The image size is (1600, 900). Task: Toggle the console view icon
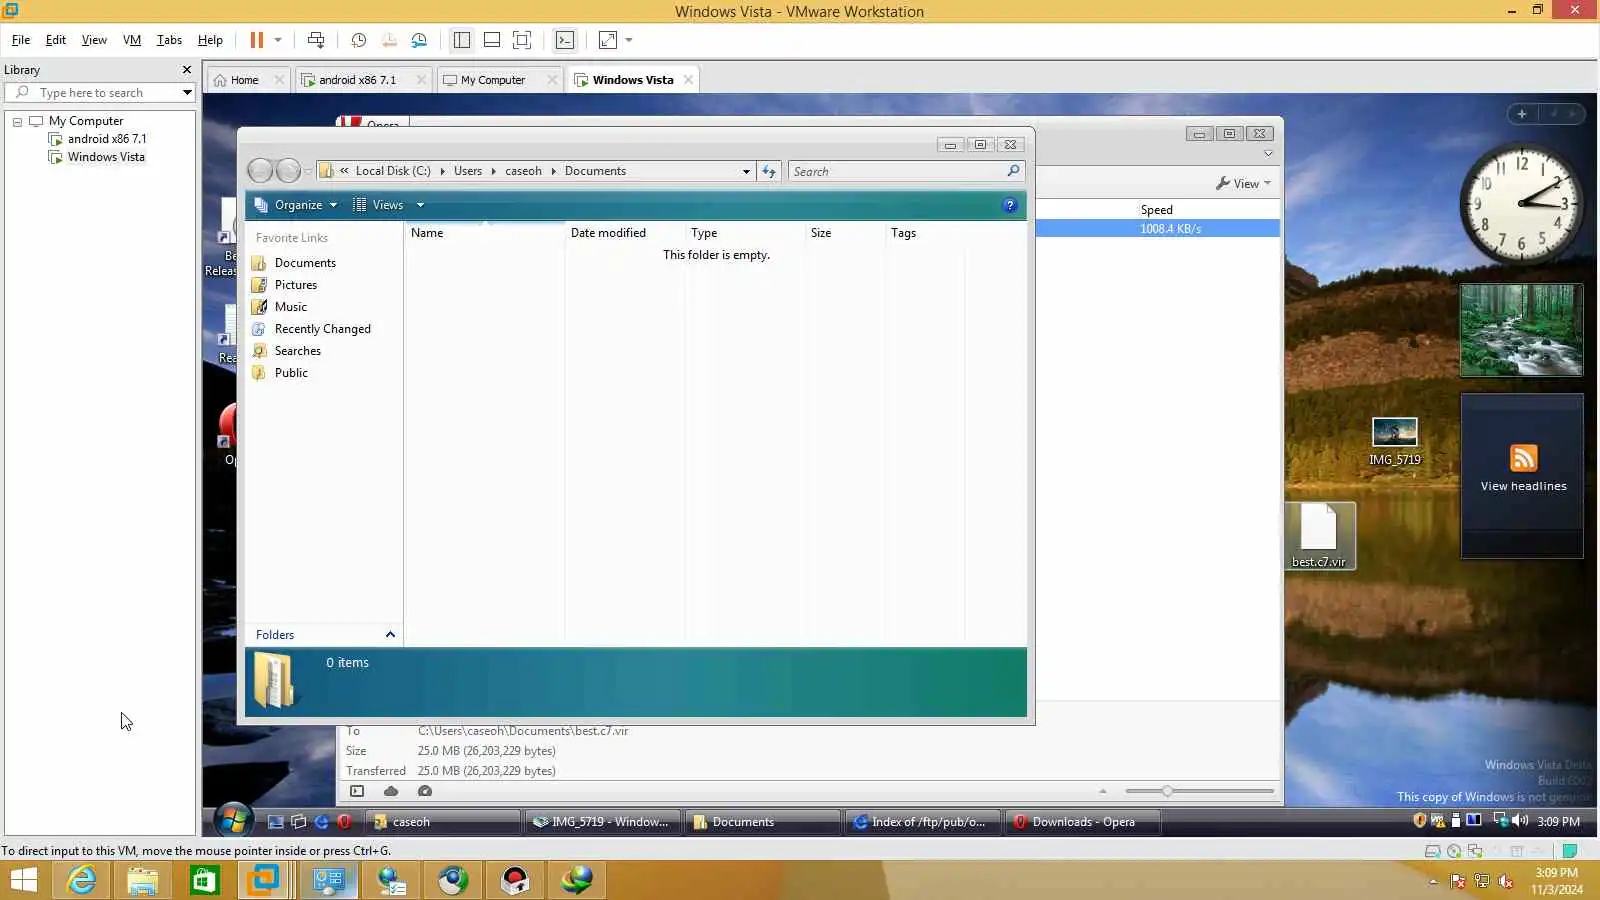coord(565,40)
